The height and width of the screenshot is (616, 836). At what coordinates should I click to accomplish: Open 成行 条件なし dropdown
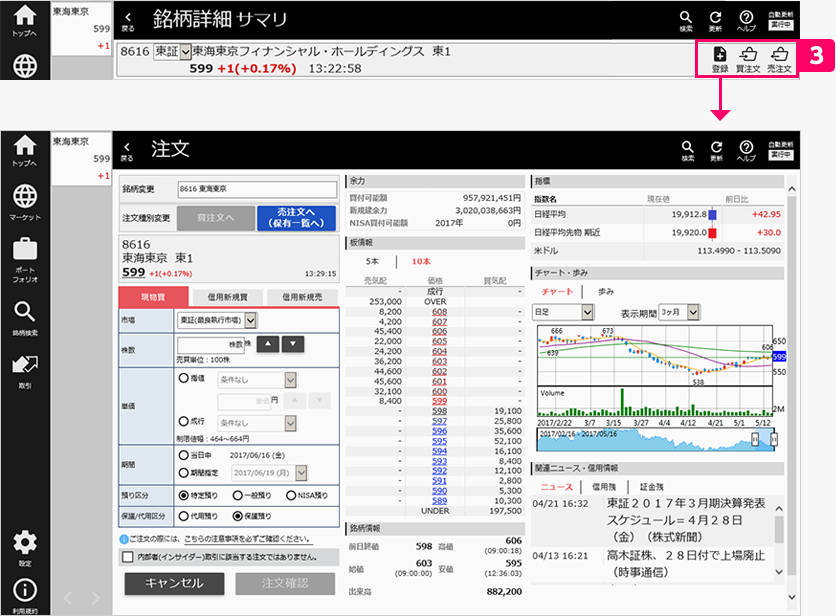click(257, 423)
